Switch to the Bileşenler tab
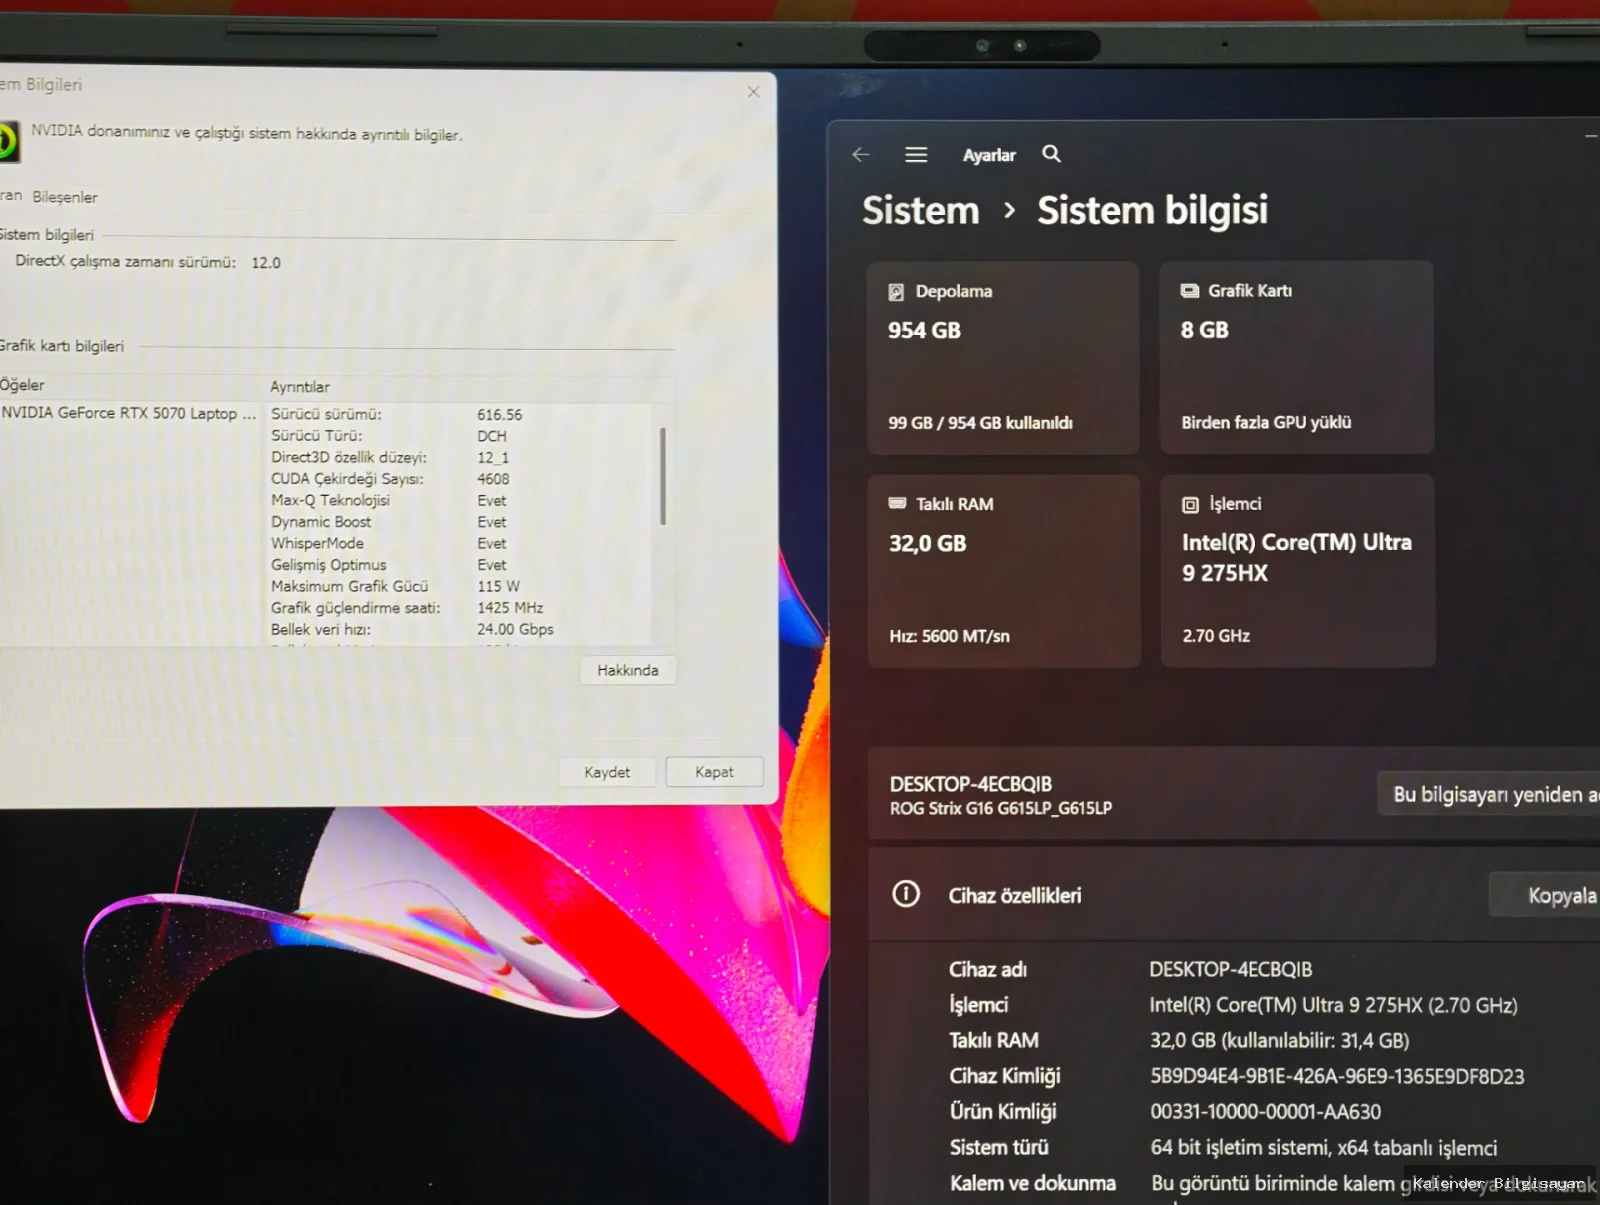 pos(65,197)
